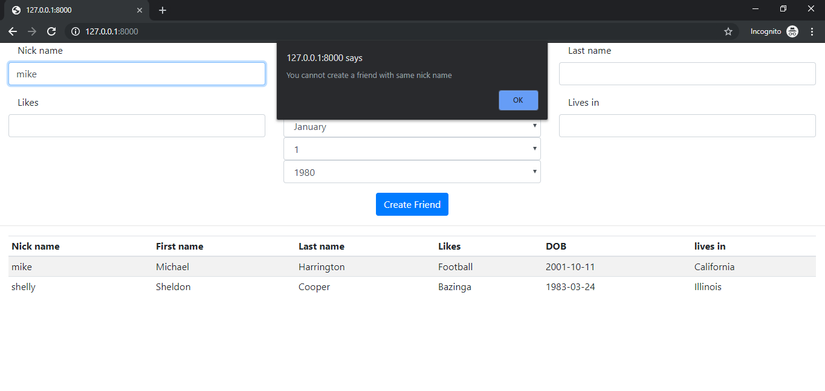Click the browser forward arrow
The image size is (825, 391).
point(32,32)
